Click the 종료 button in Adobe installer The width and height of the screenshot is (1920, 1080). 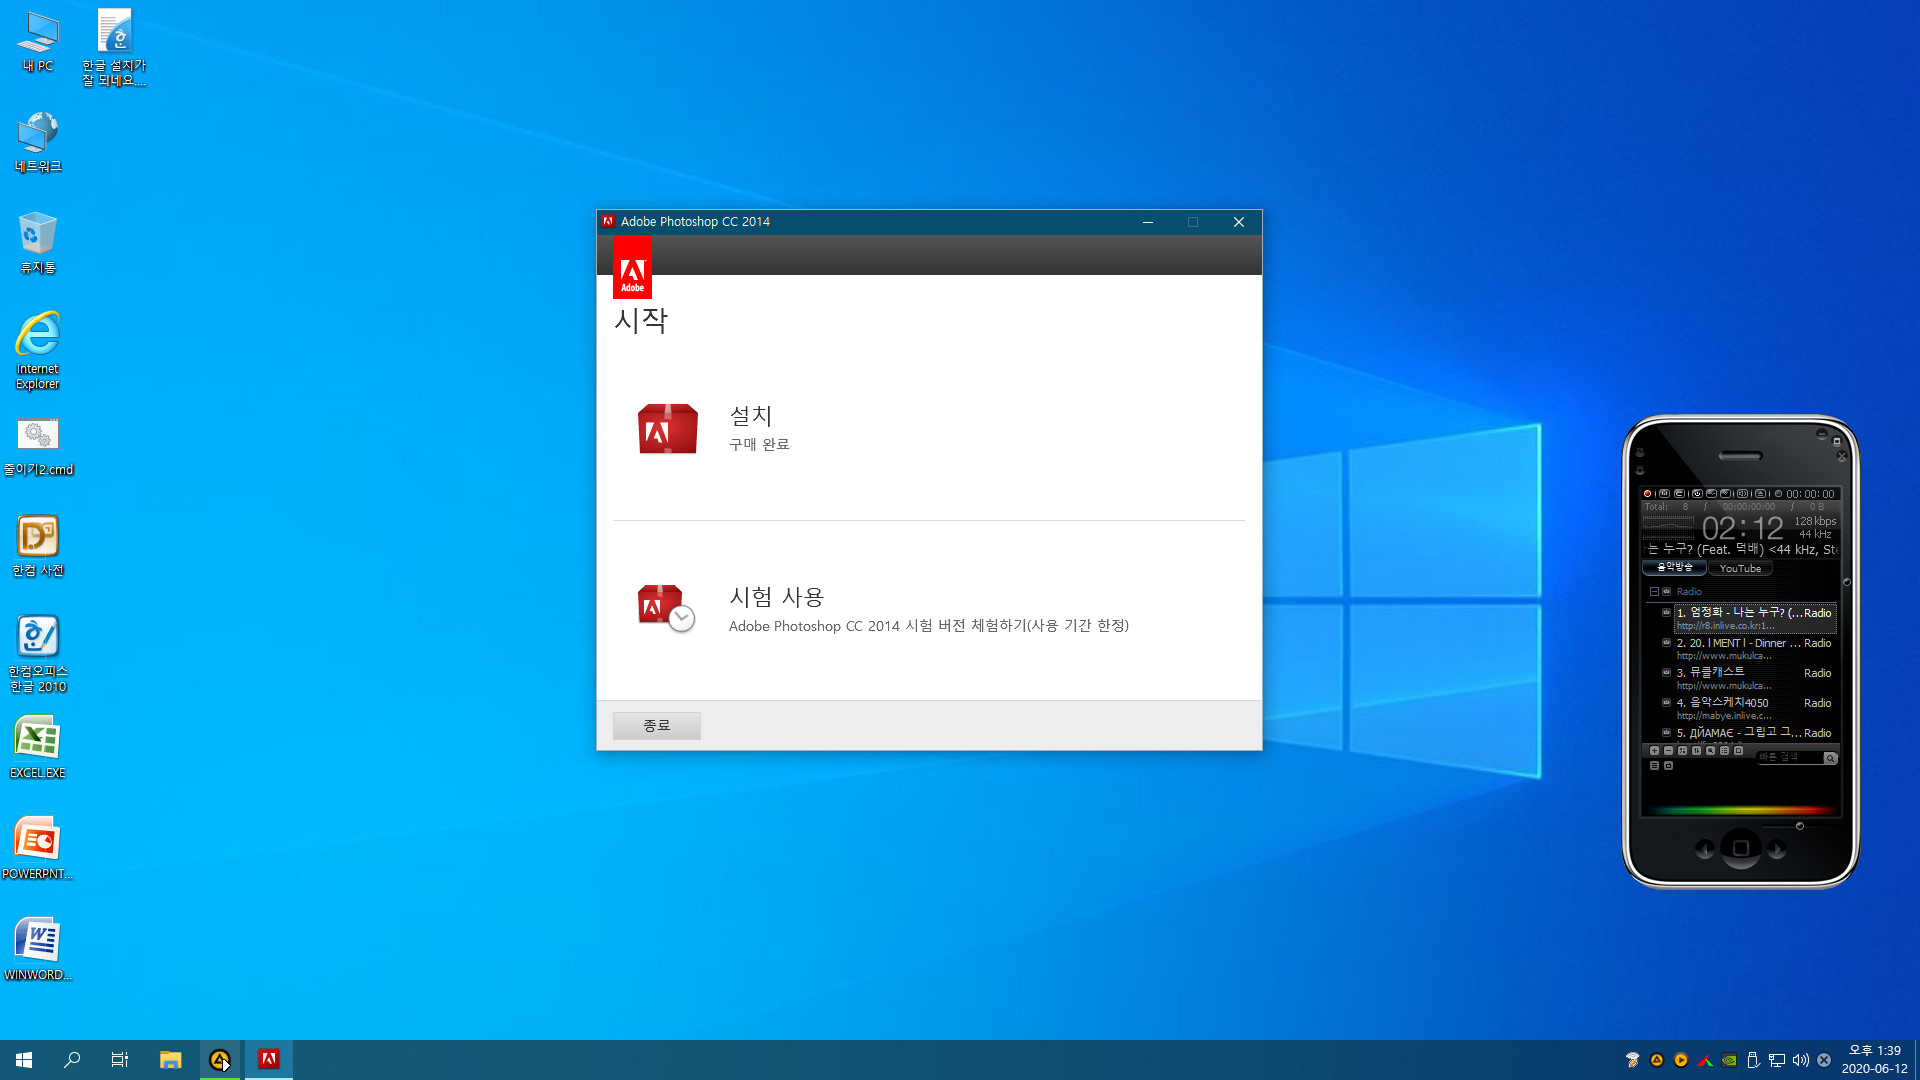(x=657, y=725)
